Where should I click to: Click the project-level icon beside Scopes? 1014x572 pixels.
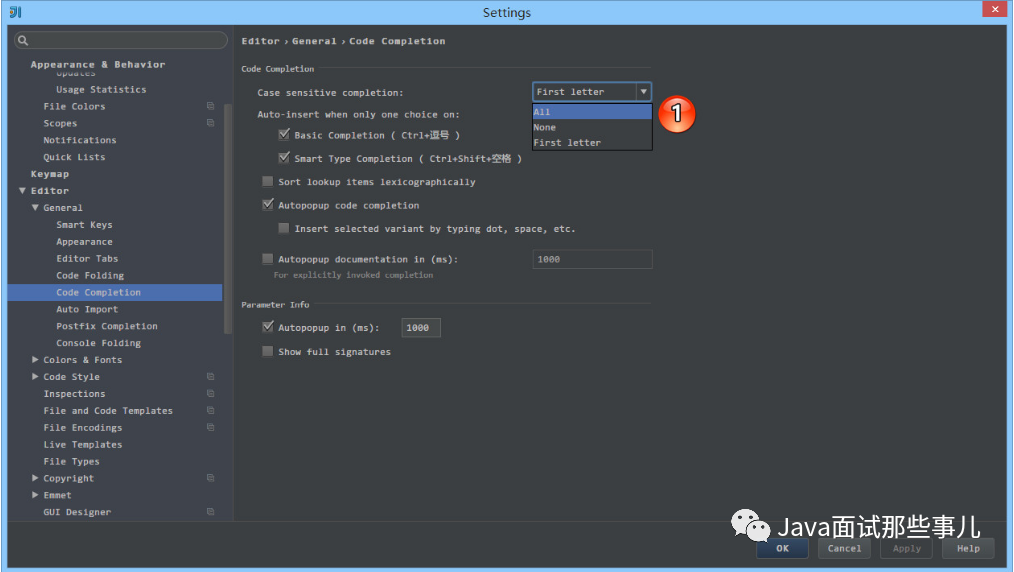coord(210,123)
